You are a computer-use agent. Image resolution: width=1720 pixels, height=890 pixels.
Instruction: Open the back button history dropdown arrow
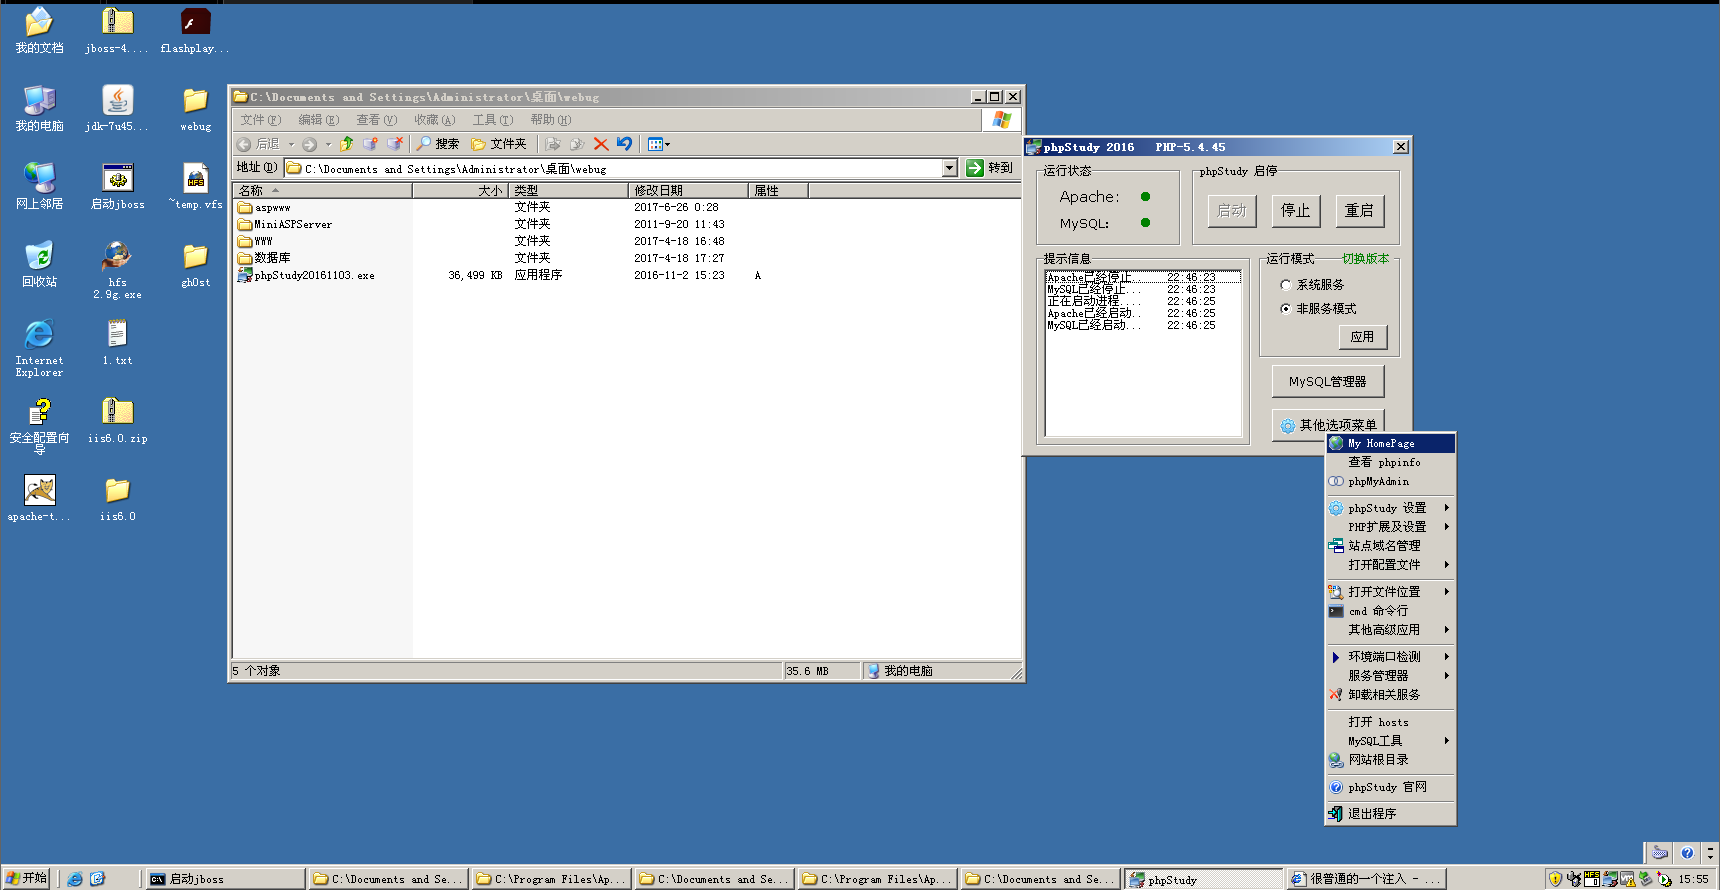(291, 144)
